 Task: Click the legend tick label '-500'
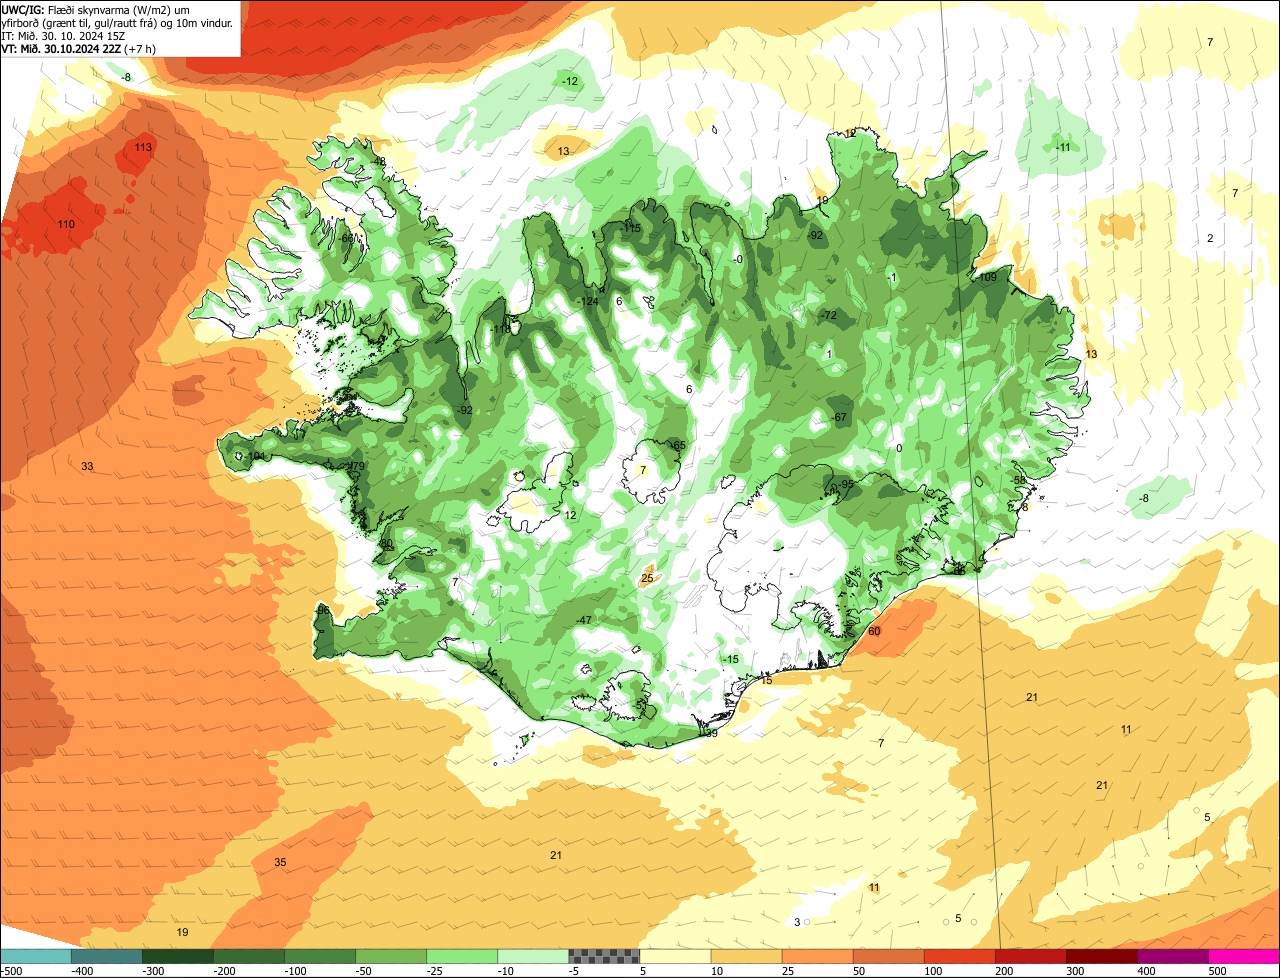11,971
